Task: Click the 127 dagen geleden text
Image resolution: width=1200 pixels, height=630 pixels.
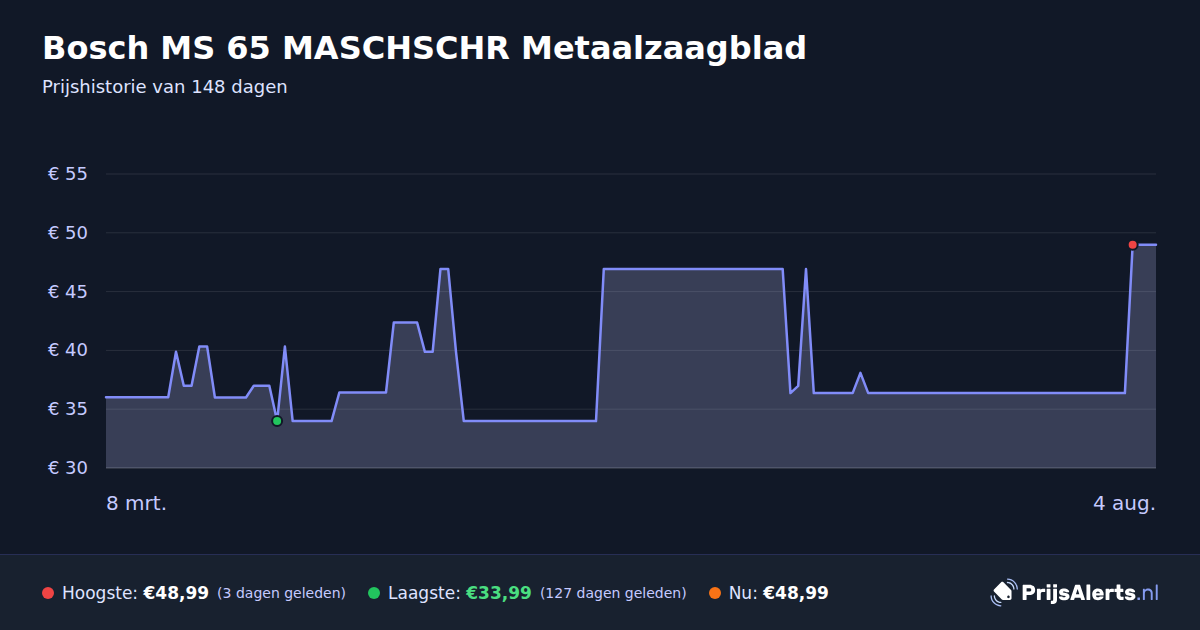Action: pos(613,593)
